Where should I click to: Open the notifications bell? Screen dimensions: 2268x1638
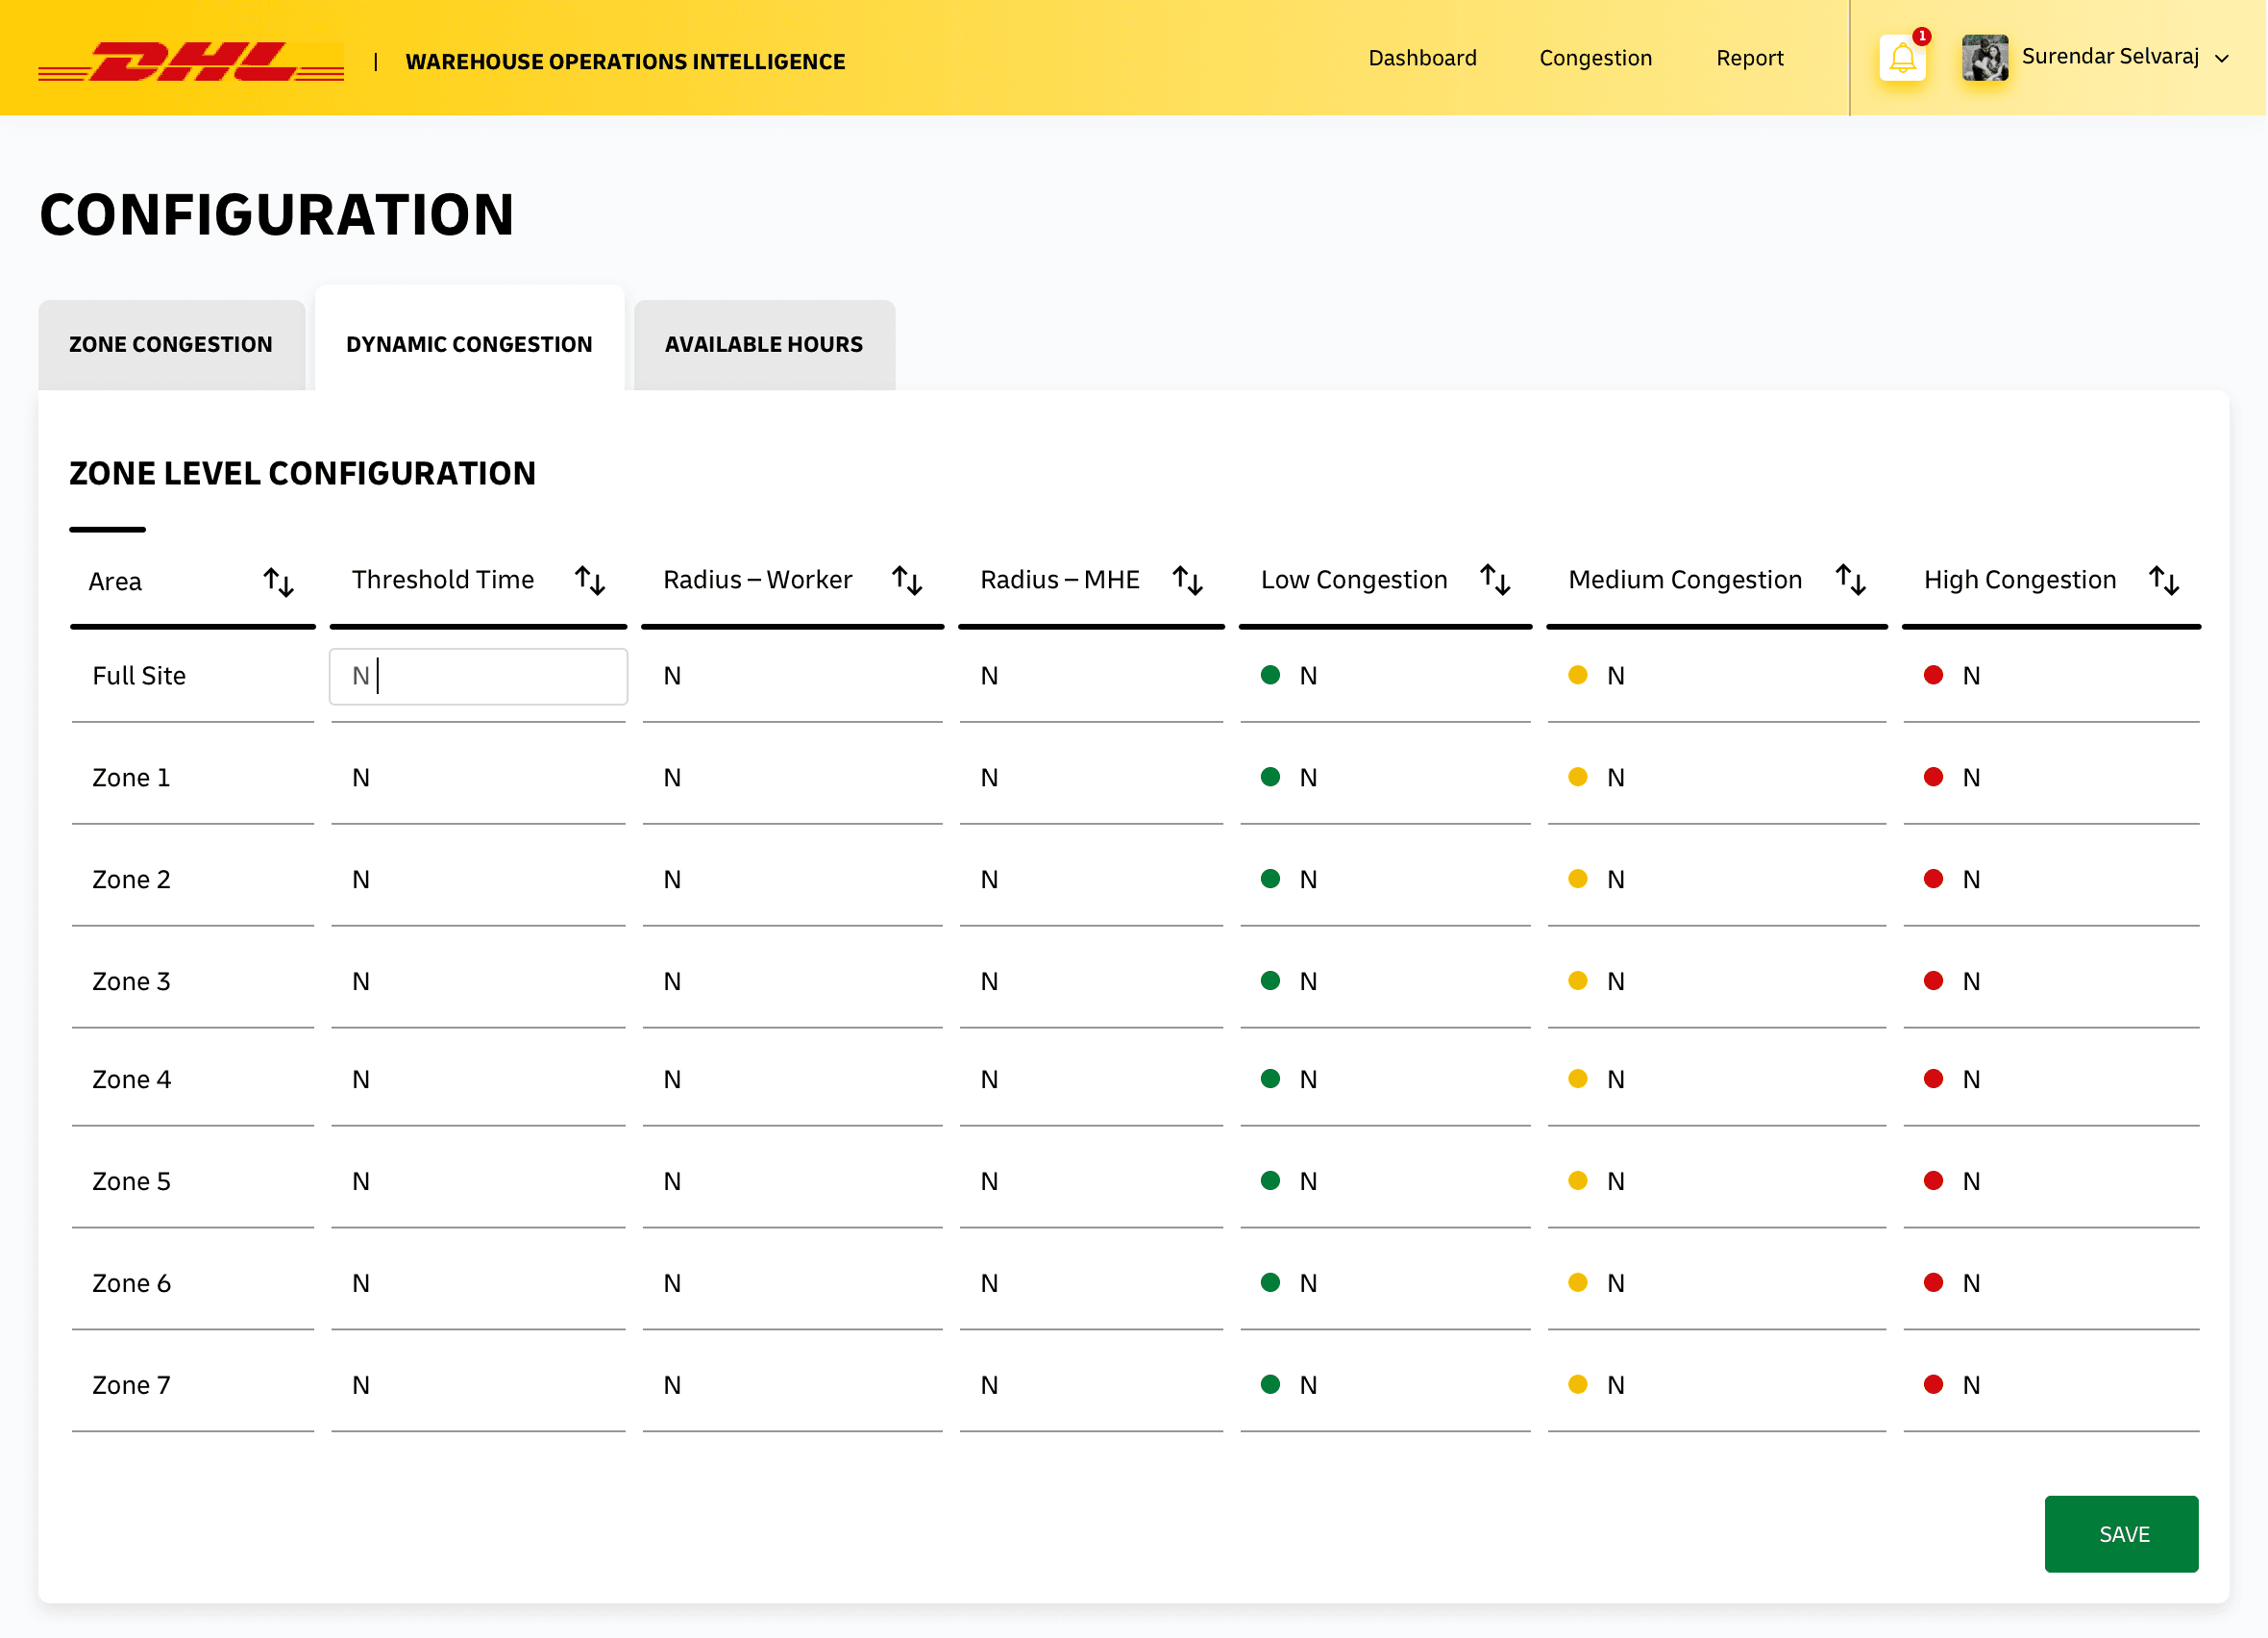click(1903, 59)
